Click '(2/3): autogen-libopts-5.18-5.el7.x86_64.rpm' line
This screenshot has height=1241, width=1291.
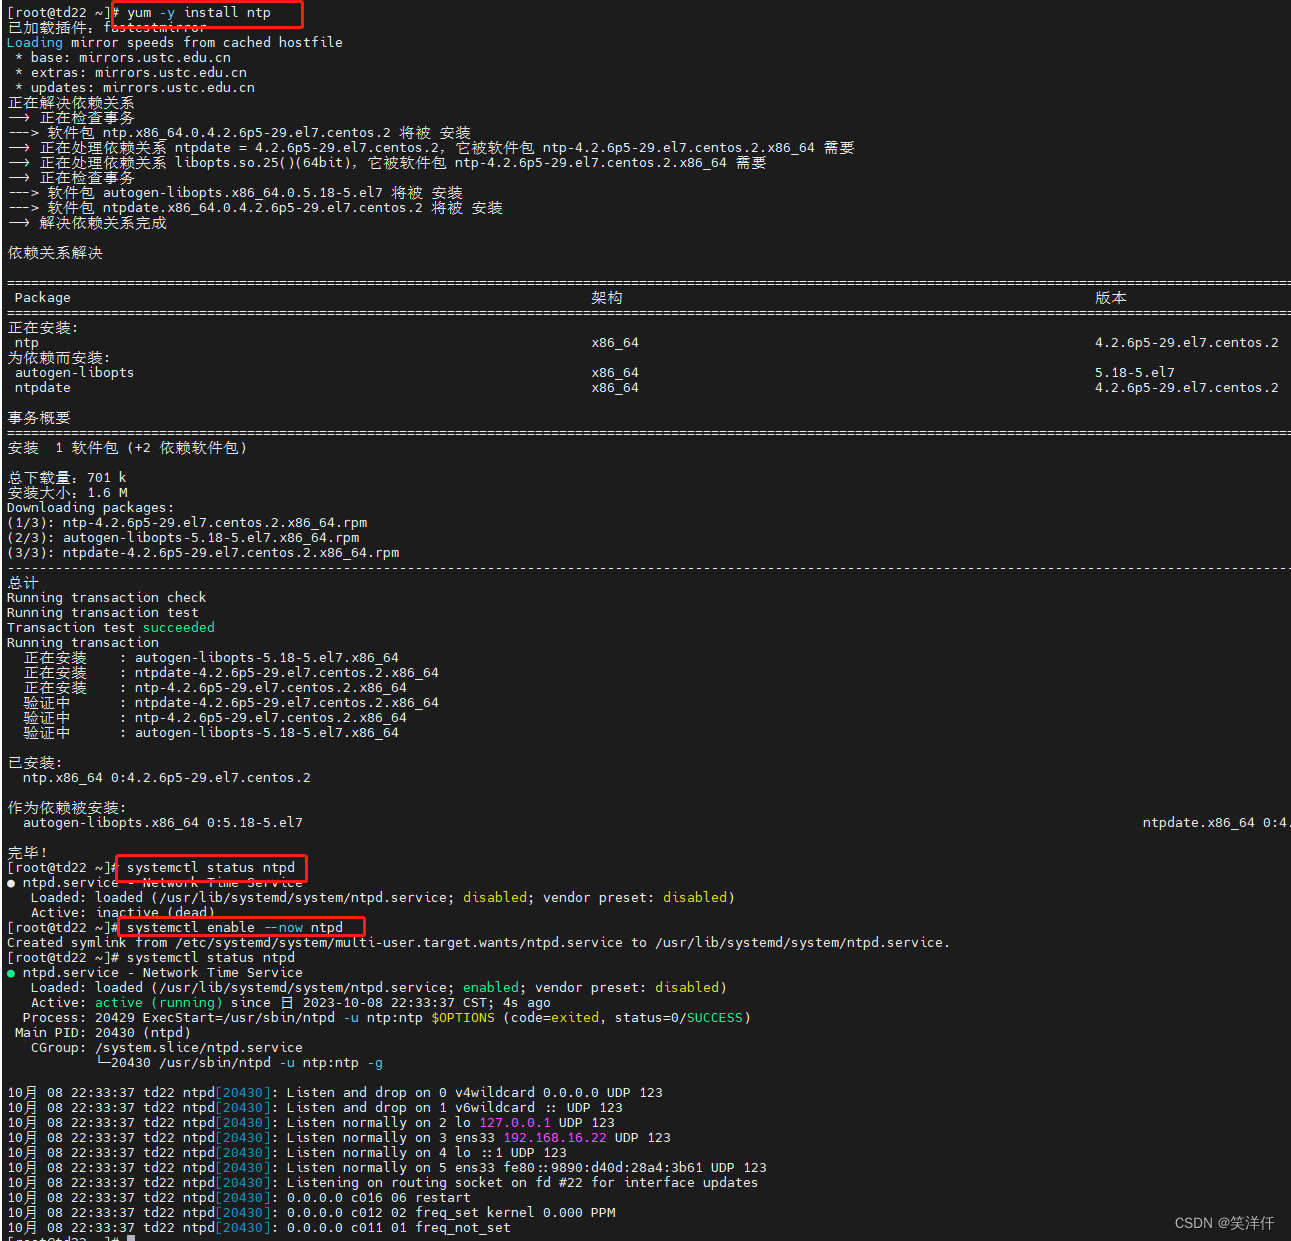point(183,538)
